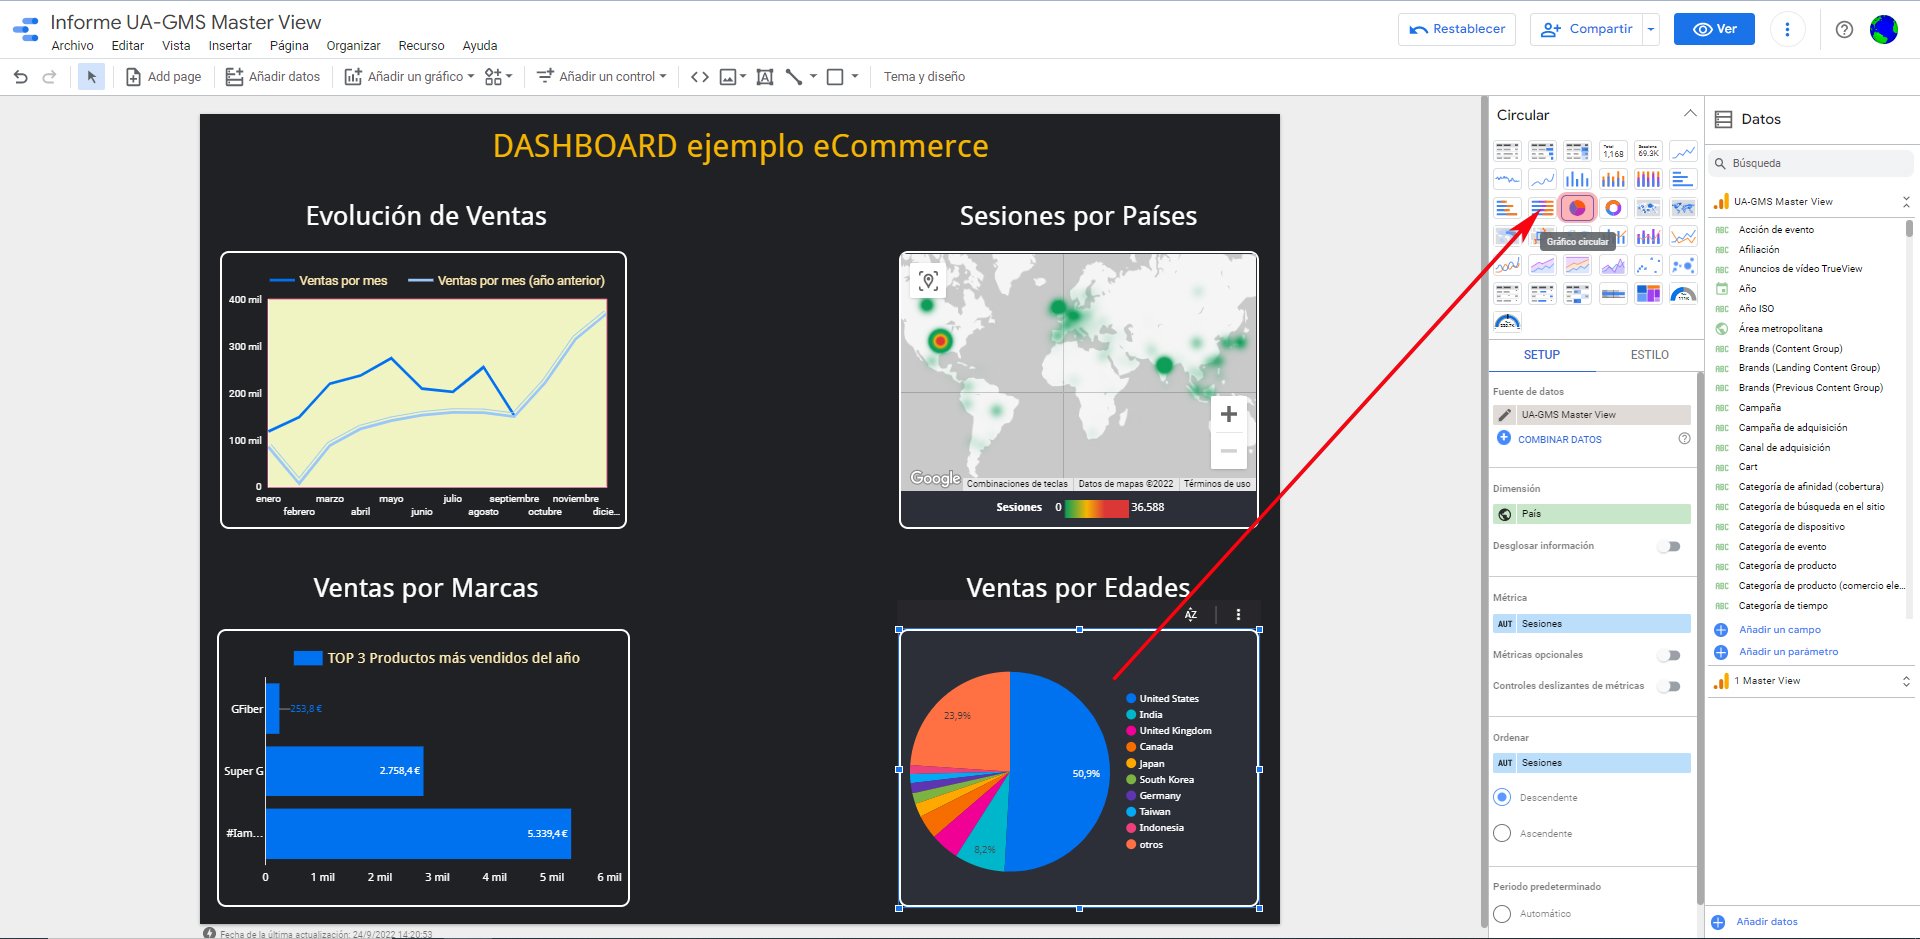1920x939 pixels.
Task: Click the embed URL code icon
Action: 700,77
